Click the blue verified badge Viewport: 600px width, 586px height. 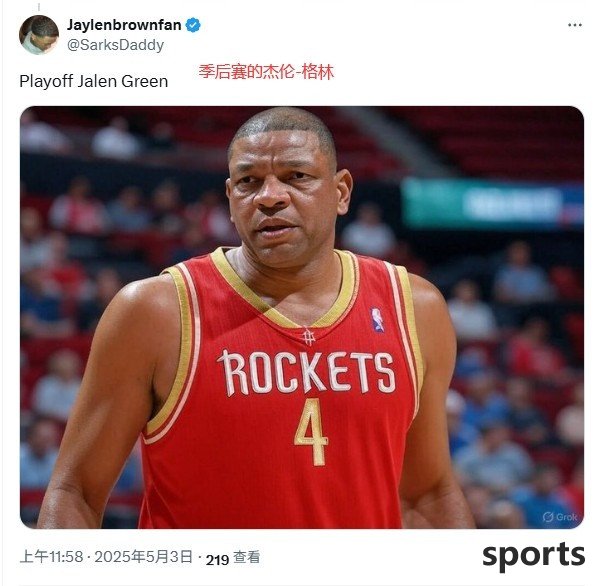pos(193,25)
